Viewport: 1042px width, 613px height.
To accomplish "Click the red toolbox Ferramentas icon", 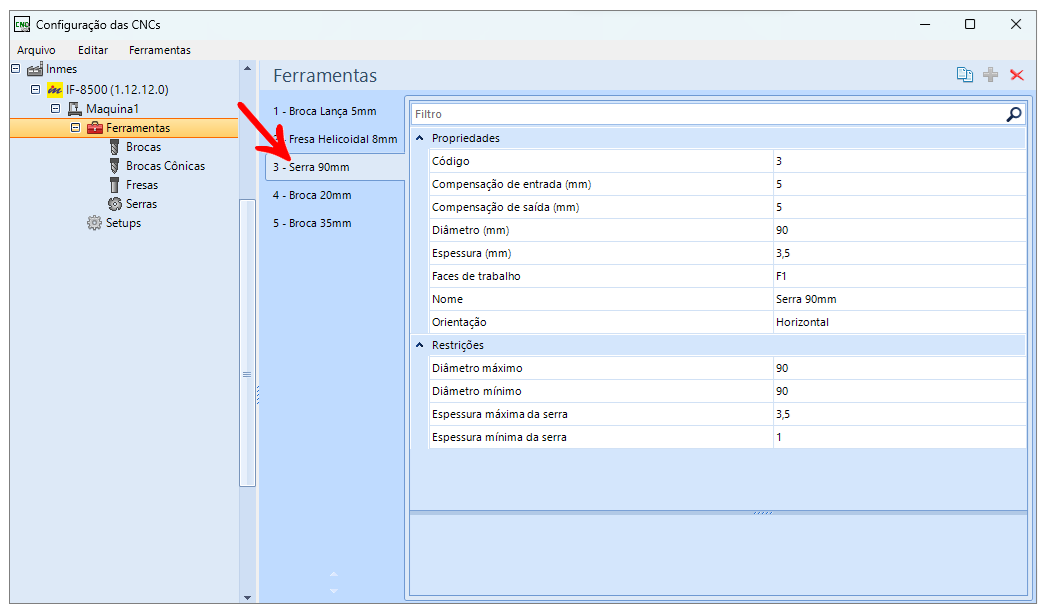I will [94, 128].
